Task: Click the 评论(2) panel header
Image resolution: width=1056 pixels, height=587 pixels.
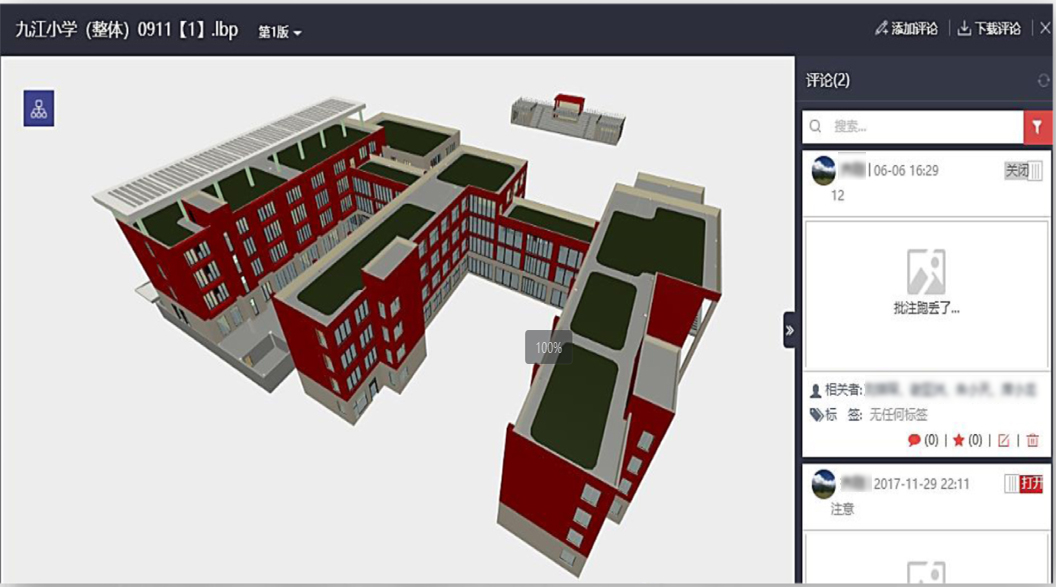Action: (x=828, y=80)
